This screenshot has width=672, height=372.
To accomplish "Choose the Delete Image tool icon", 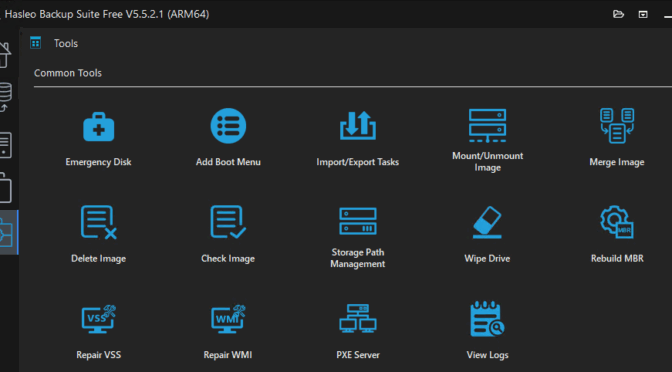I will [99, 222].
